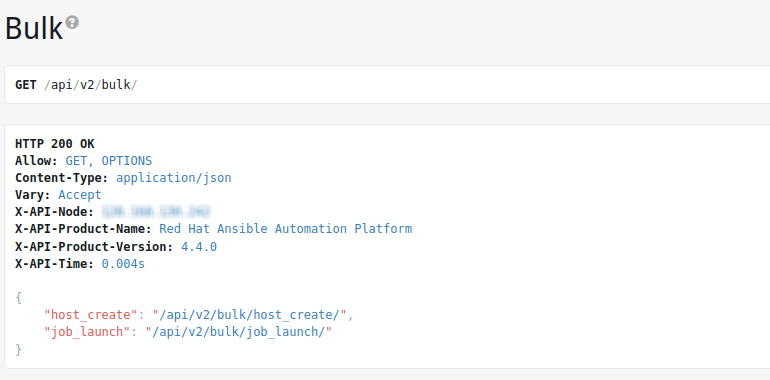Image resolution: width=770 pixels, height=380 pixels.
Task: Open the job_launch endpoint link
Action: tap(239, 332)
